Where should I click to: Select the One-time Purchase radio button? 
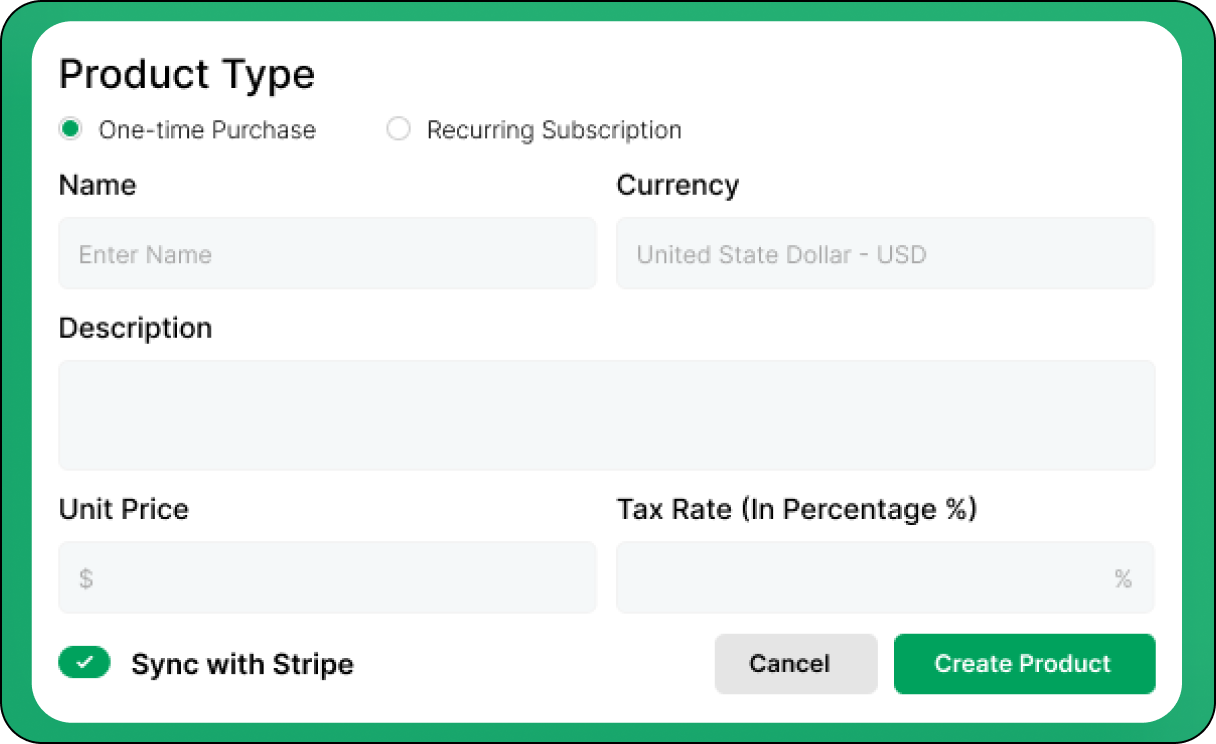70,130
